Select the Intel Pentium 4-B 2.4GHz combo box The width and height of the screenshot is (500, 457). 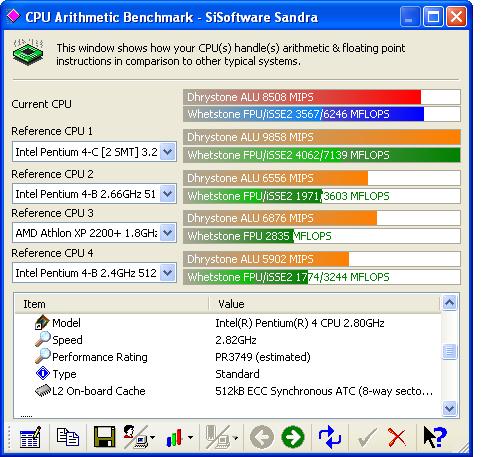click(94, 273)
